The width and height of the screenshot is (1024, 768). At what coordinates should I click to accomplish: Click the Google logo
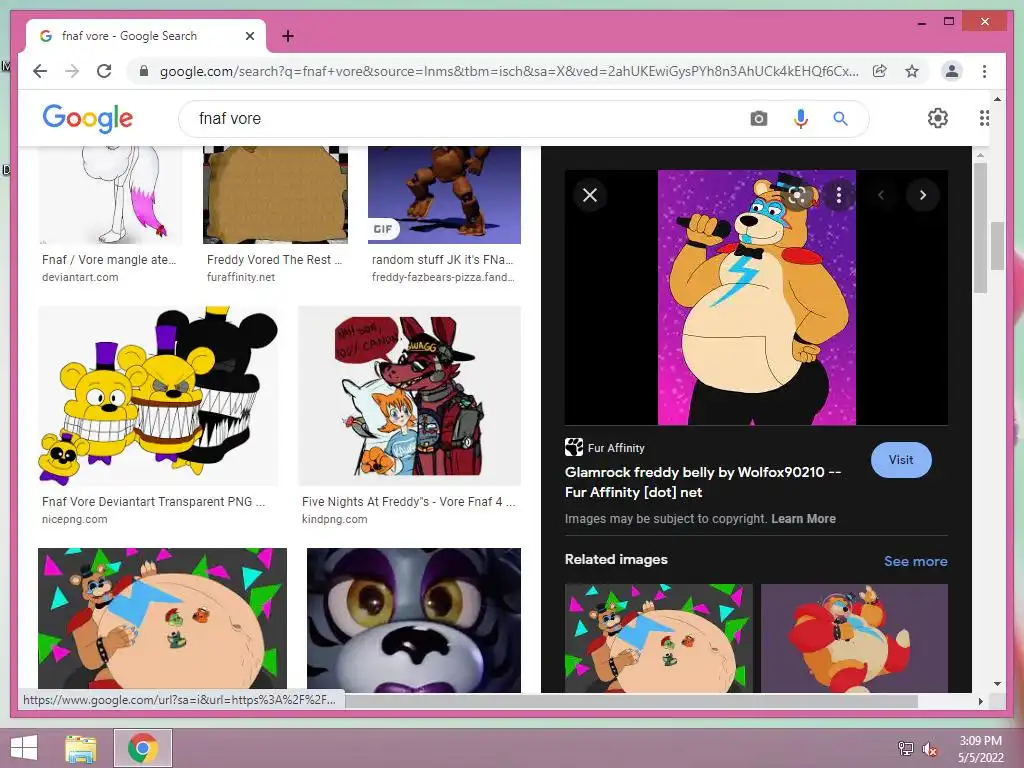[88, 118]
